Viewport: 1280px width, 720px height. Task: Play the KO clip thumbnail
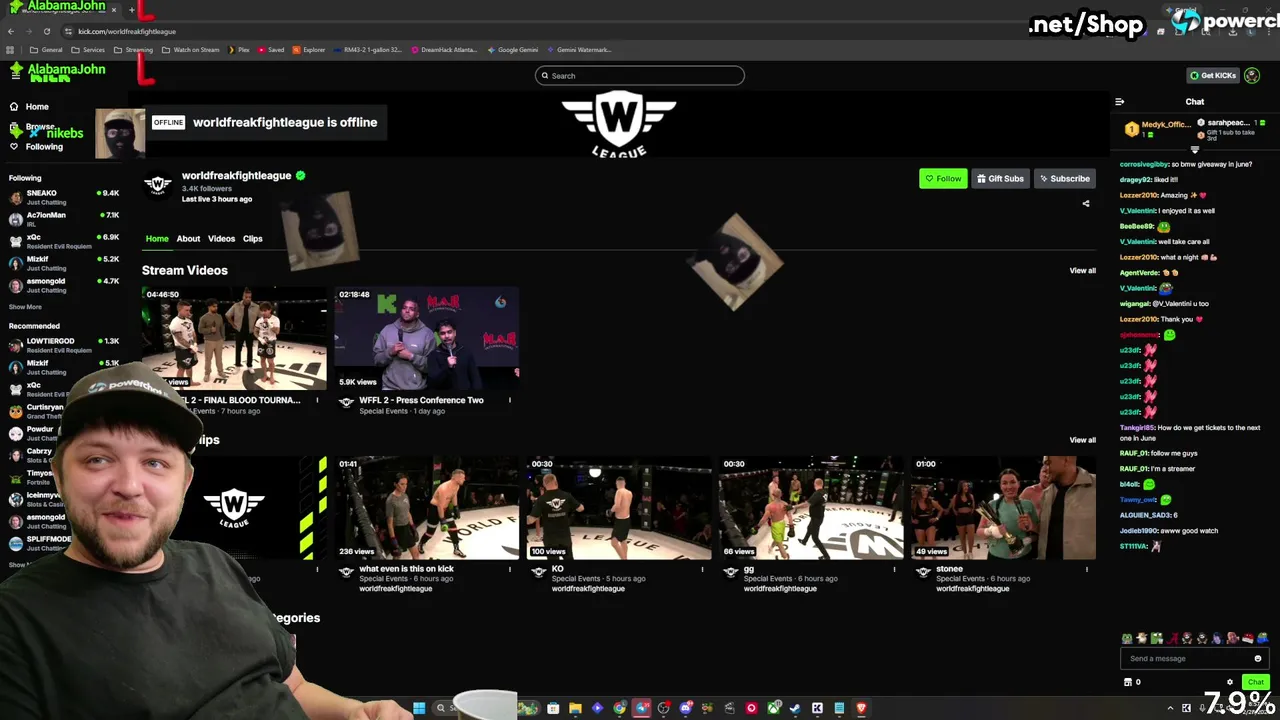pyautogui.click(x=619, y=509)
